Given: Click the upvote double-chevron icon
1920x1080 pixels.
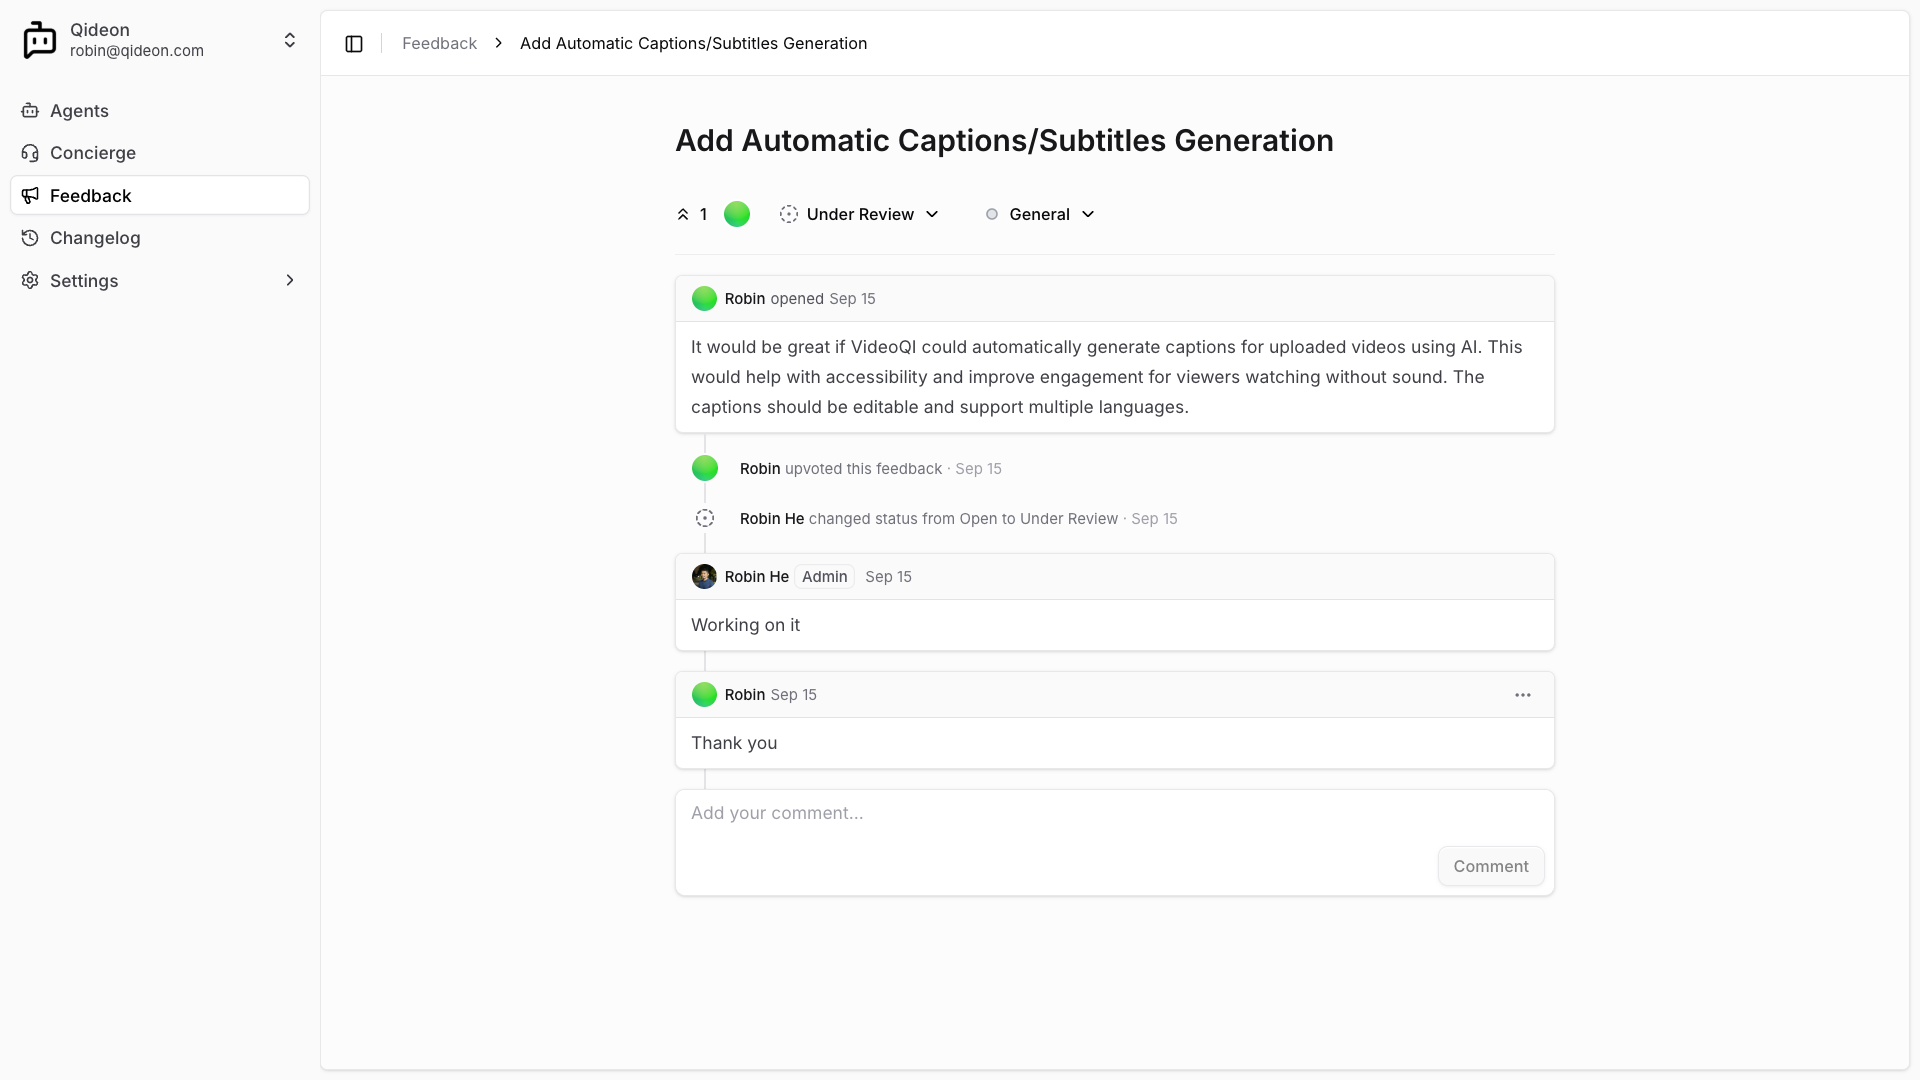Looking at the screenshot, I should point(683,214).
